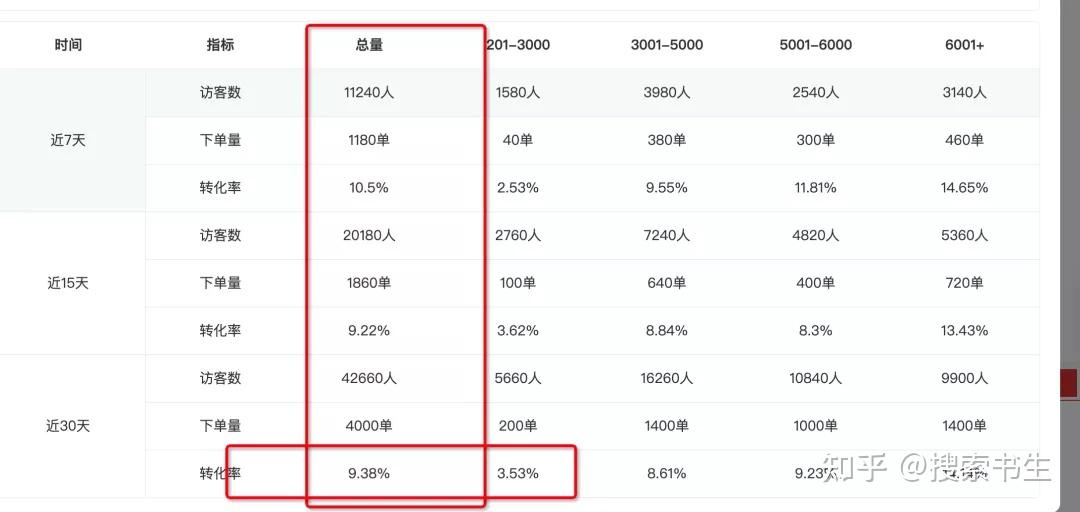The height and width of the screenshot is (512, 1080).
Task: Select the 4000单 total orders cell
Action: pos(369,427)
